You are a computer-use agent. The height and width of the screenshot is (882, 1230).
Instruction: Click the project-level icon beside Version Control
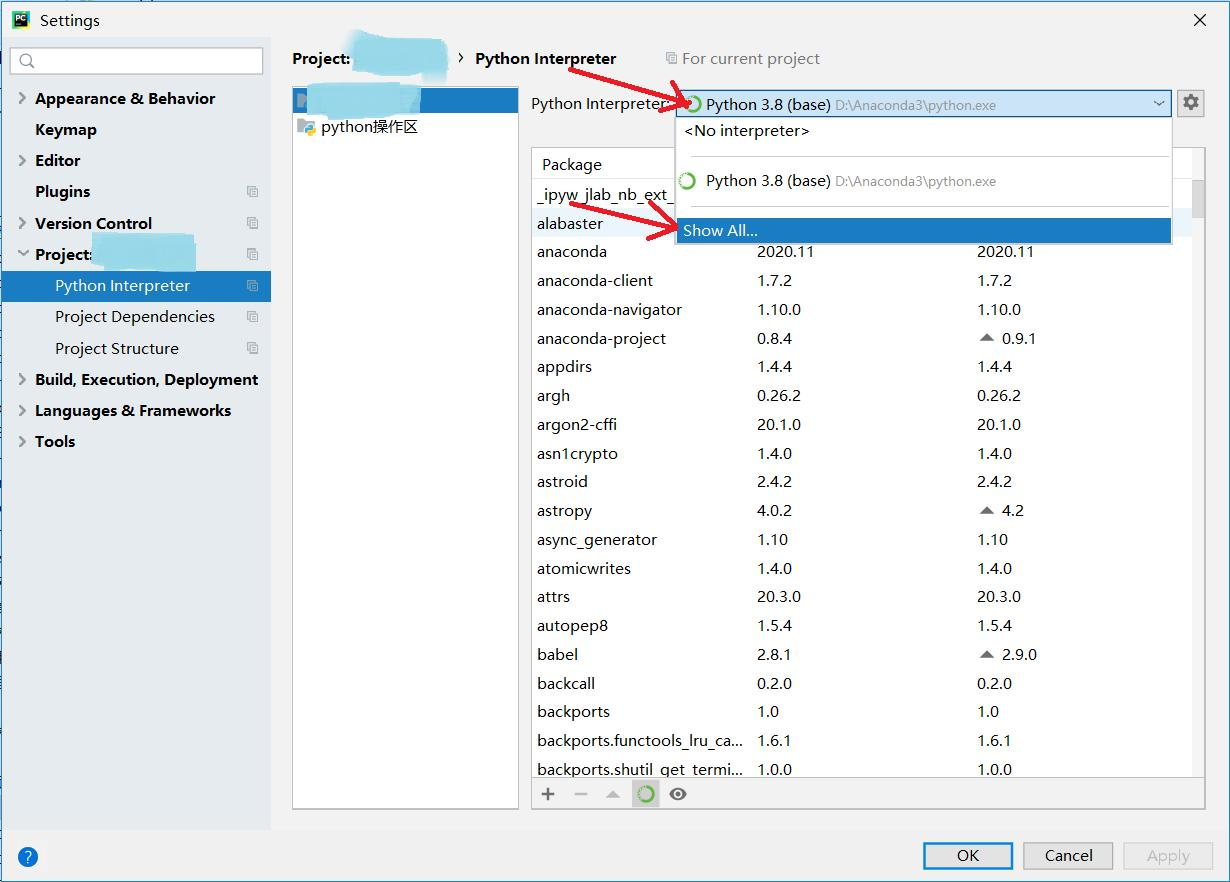(x=252, y=223)
